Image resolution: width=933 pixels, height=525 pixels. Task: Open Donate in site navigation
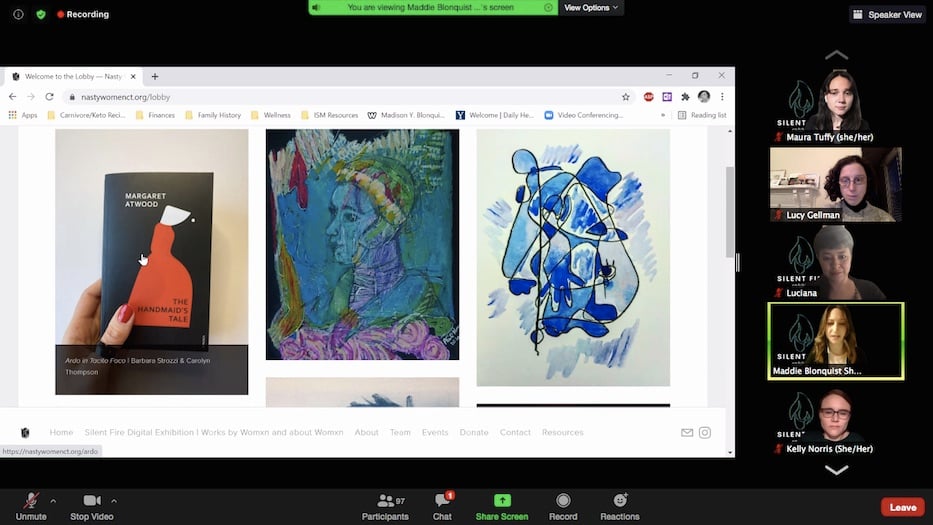click(474, 433)
